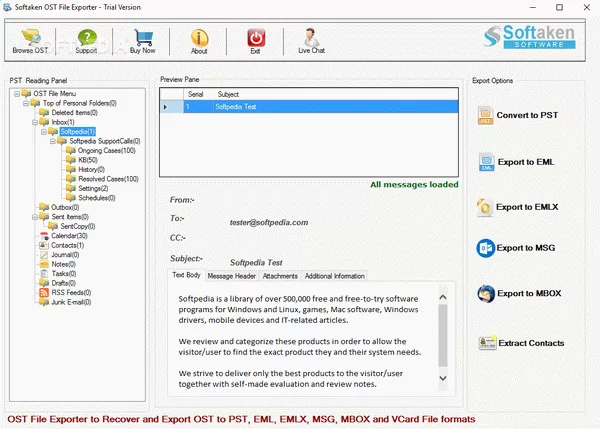Click the Notes(0) icon
This screenshot has width=600, height=429.
click(x=44, y=264)
